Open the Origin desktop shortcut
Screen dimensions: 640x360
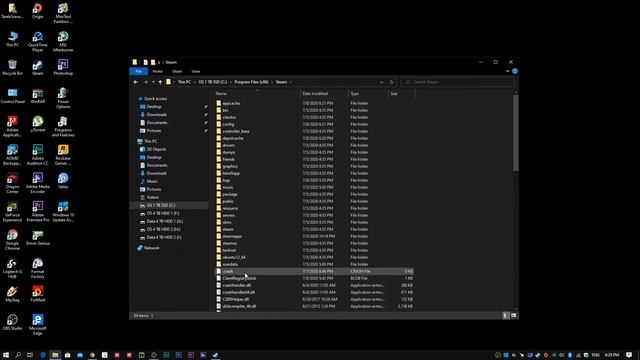click(38, 11)
